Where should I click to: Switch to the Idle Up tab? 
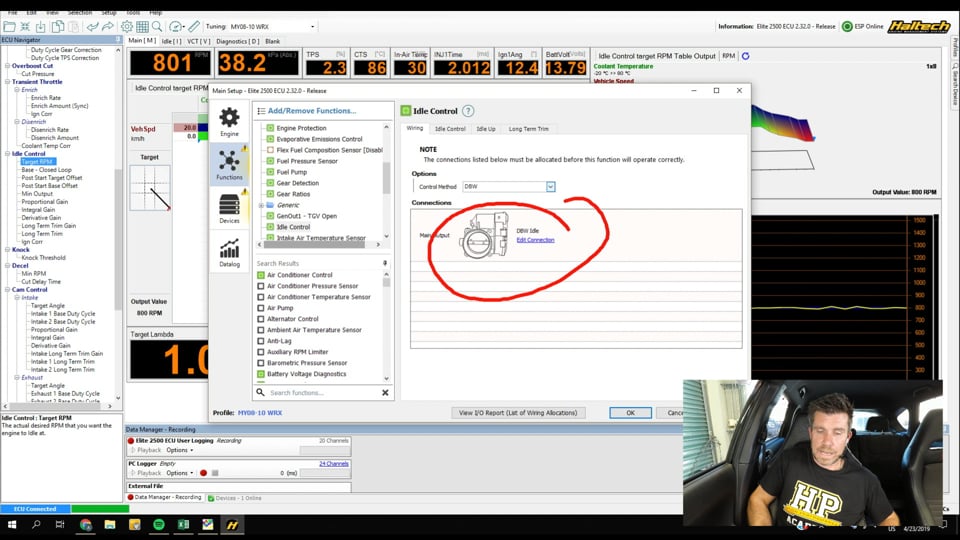[486, 129]
